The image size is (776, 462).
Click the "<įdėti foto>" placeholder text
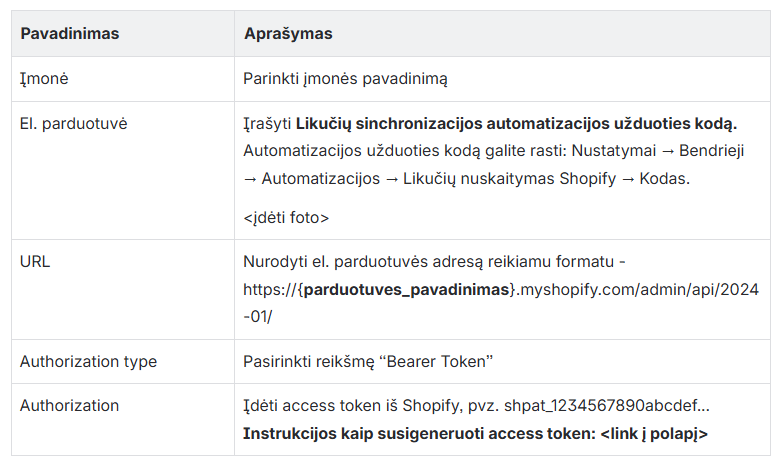[x=286, y=216]
